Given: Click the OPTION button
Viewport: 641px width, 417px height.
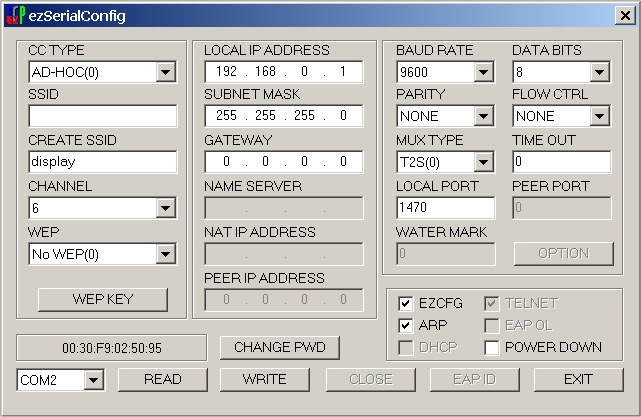Looking at the screenshot, I should pyautogui.click(x=564, y=253).
